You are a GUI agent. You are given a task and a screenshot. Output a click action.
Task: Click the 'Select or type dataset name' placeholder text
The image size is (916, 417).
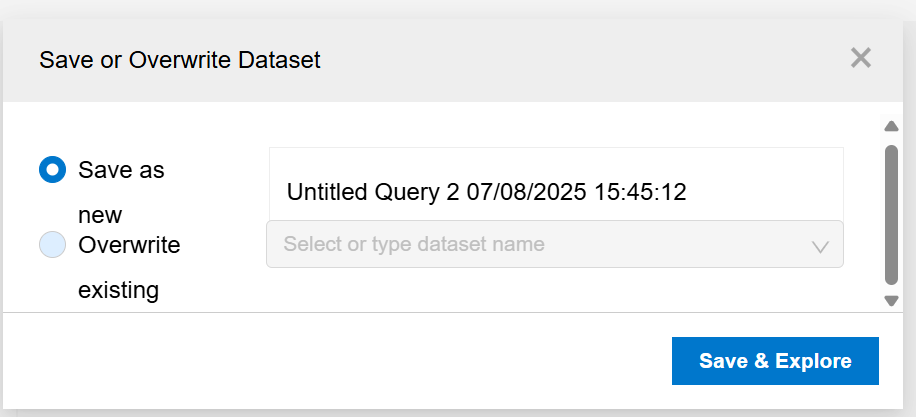pyautogui.click(x=414, y=244)
